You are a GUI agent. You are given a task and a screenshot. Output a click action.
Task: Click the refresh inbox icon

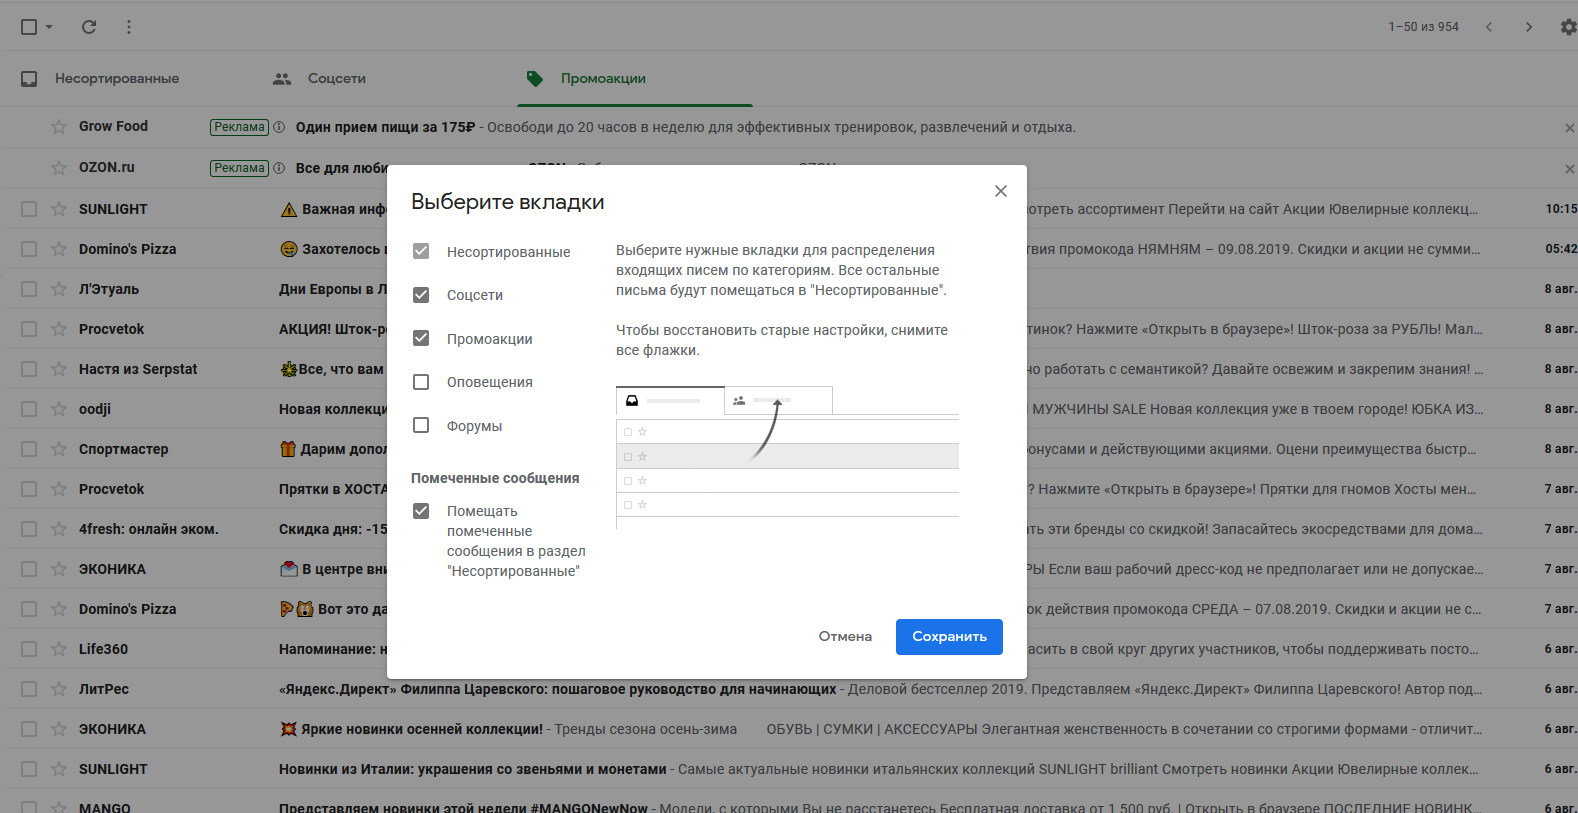[x=89, y=27]
